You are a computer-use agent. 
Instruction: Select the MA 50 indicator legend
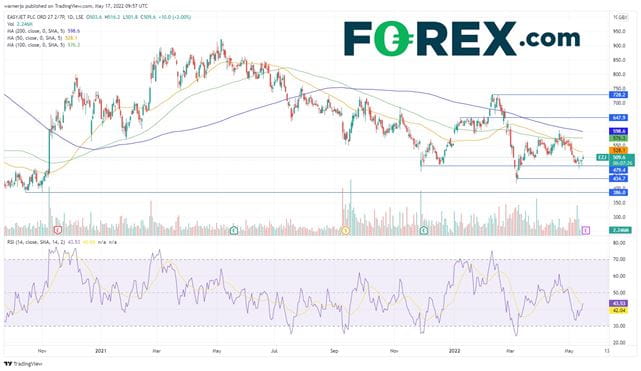pos(42,38)
